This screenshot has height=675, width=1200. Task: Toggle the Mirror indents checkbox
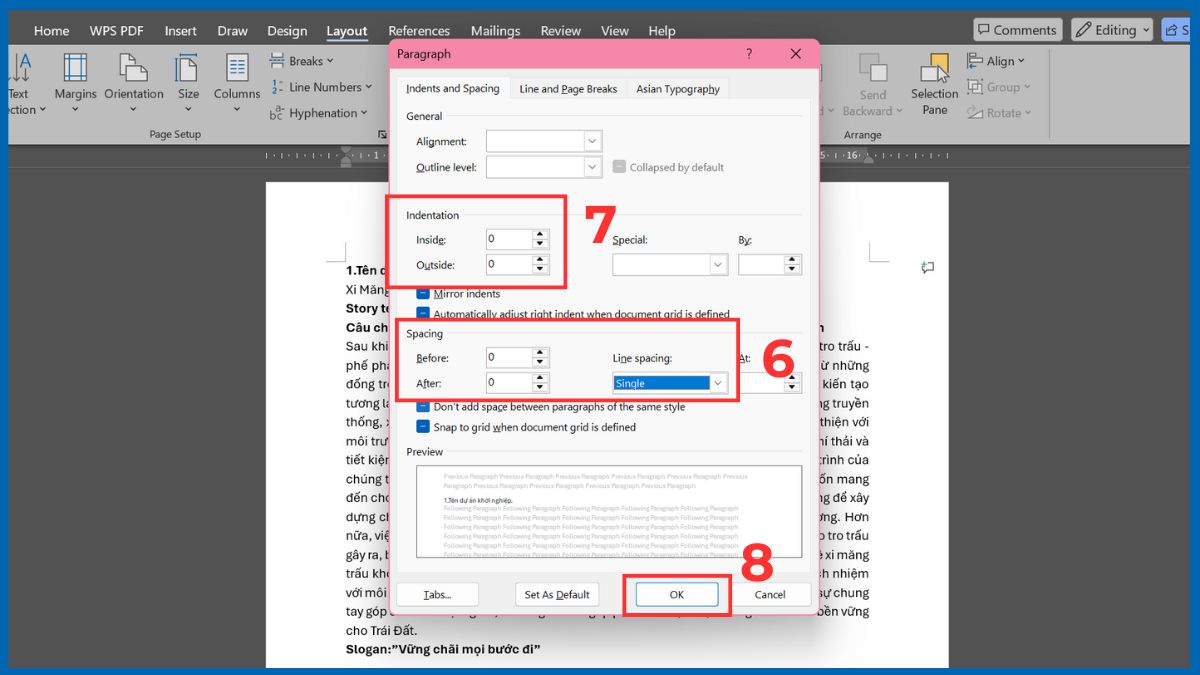423,294
